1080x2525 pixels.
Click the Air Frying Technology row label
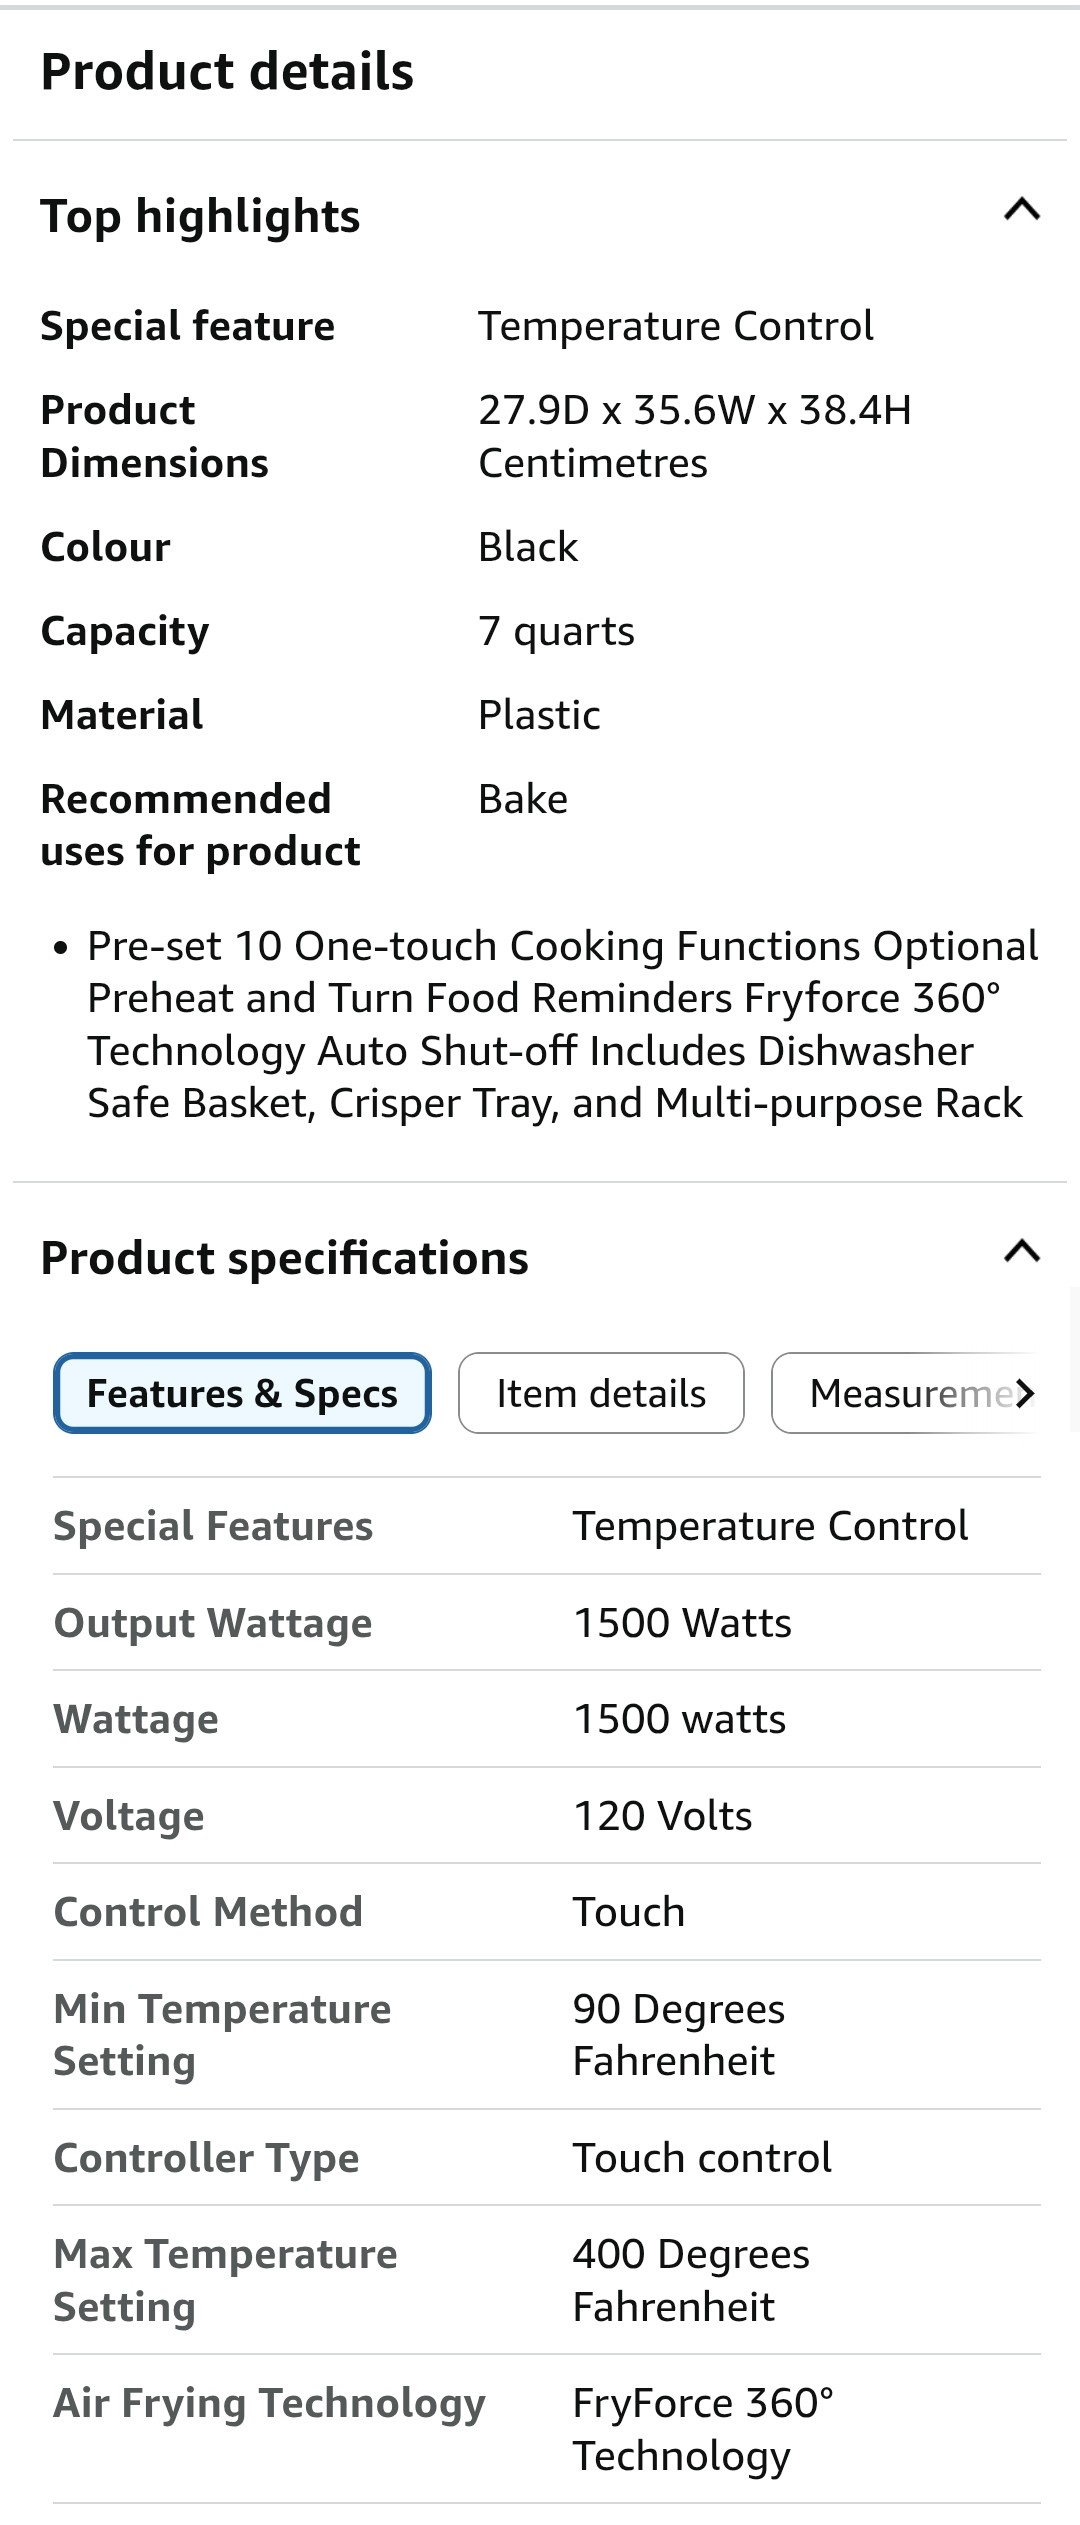[x=269, y=2403]
